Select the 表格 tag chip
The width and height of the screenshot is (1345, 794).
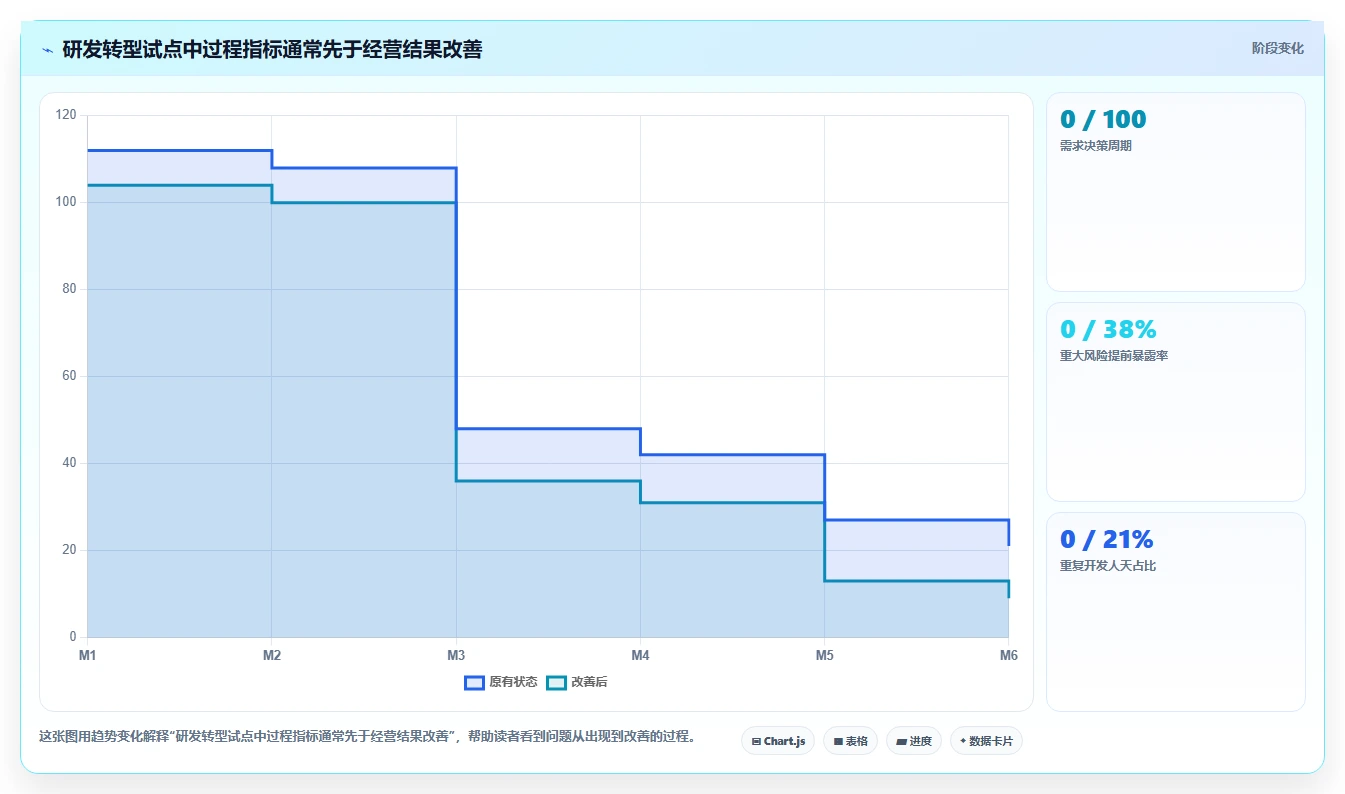click(x=850, y=741)
